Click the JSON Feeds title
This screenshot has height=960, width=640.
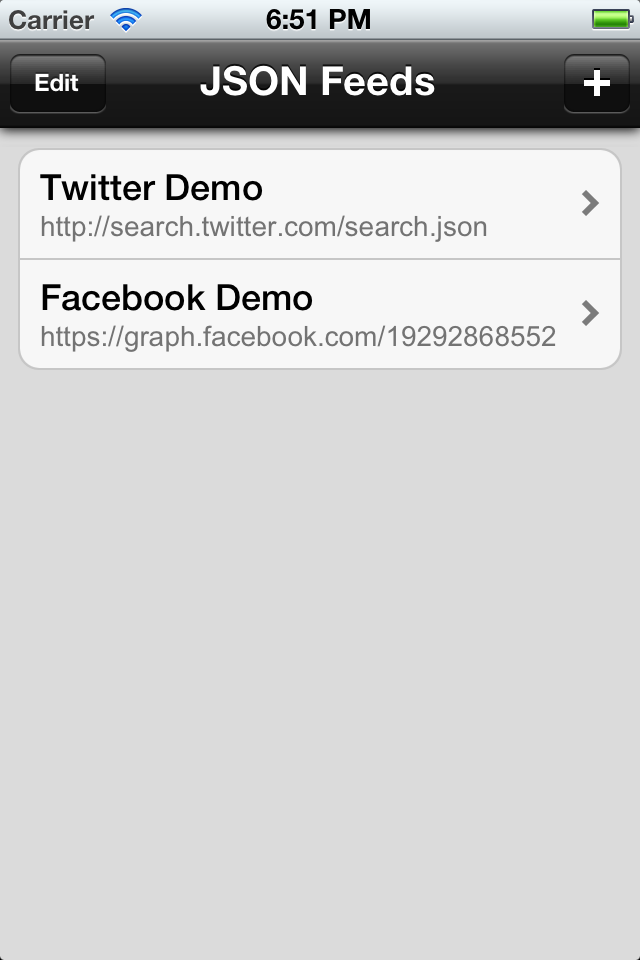pos(317,81)
